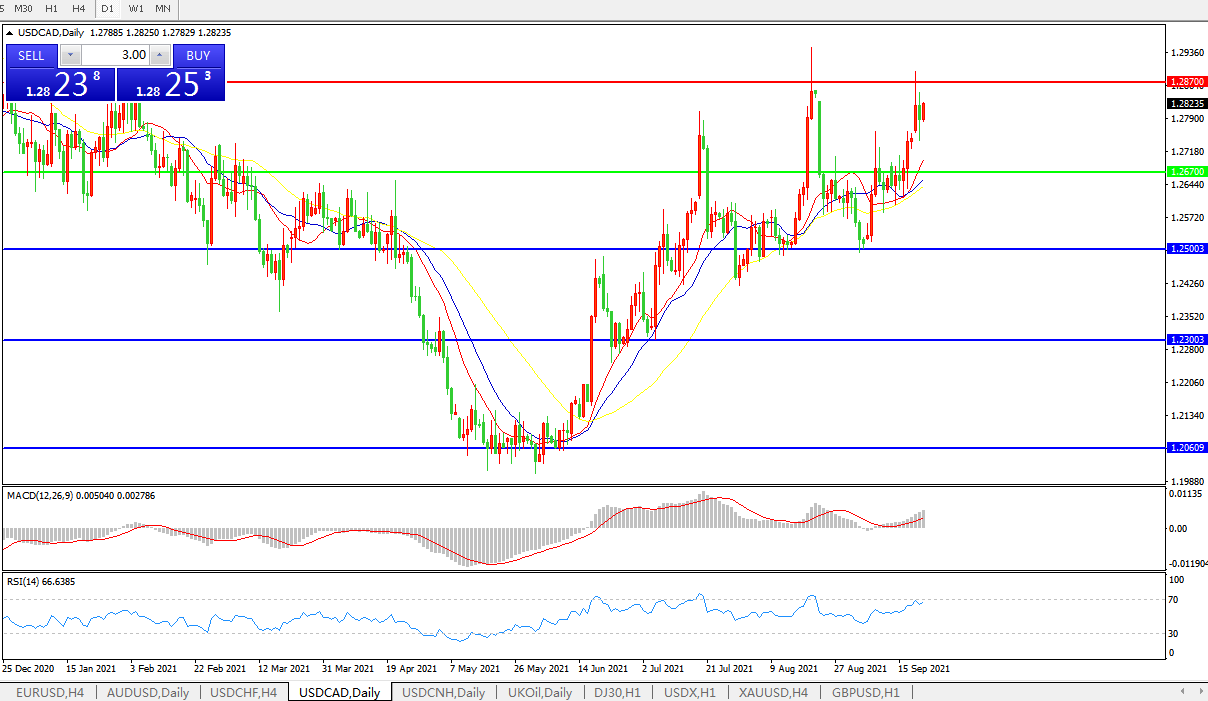Viewport: 1208px width, 701px height.
Task: Select the H1 timeframe
Action: (x=52, y=8)
